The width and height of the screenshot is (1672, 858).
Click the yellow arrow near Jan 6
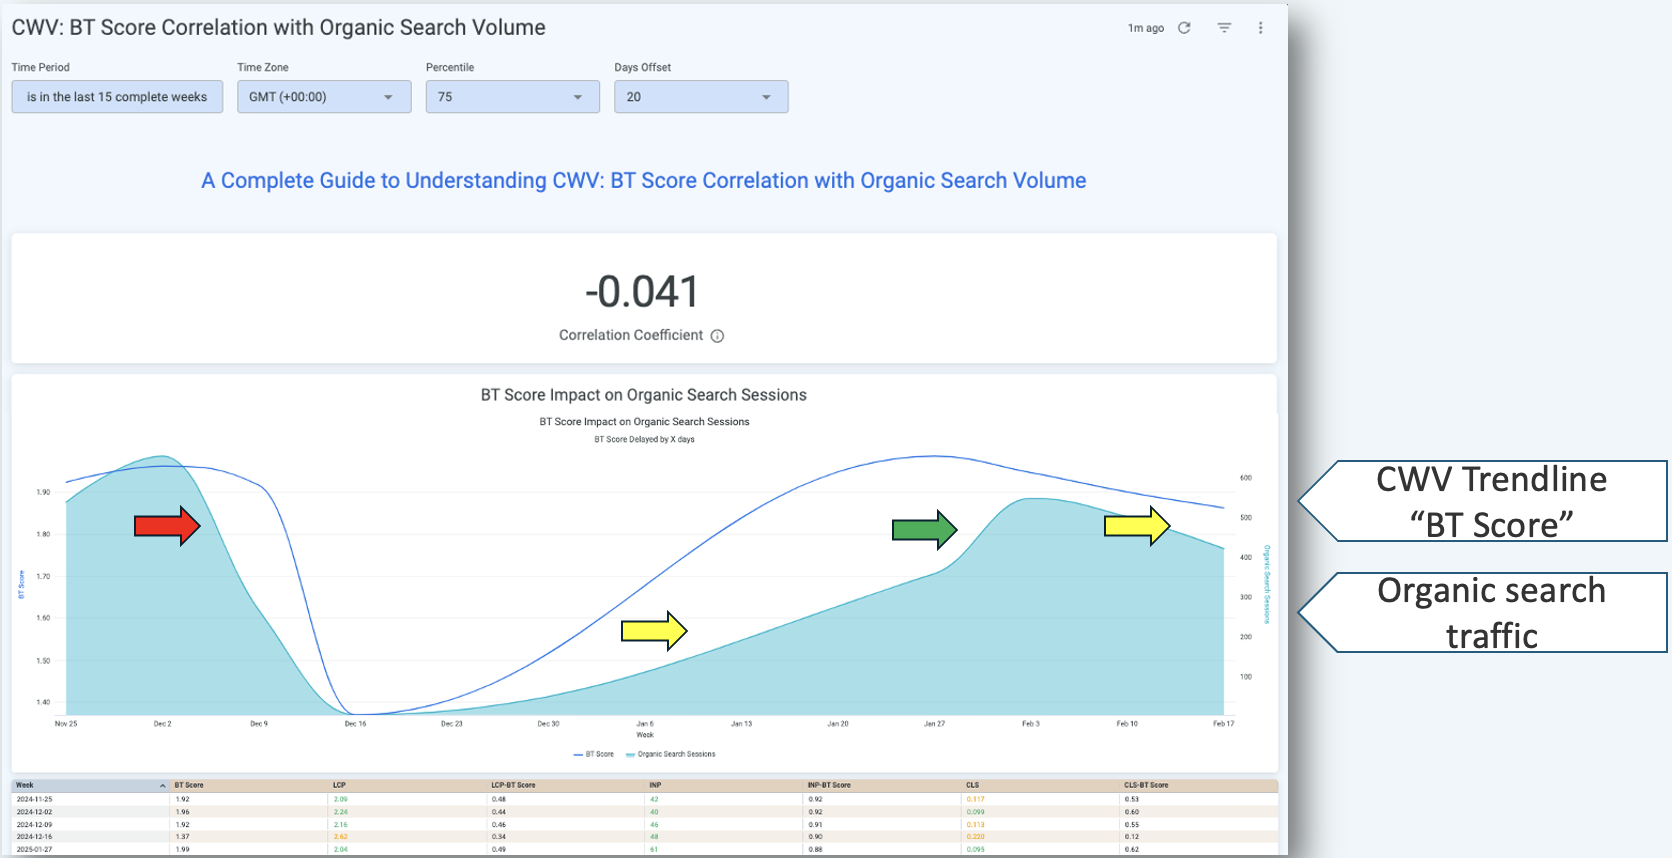point(654,631)
